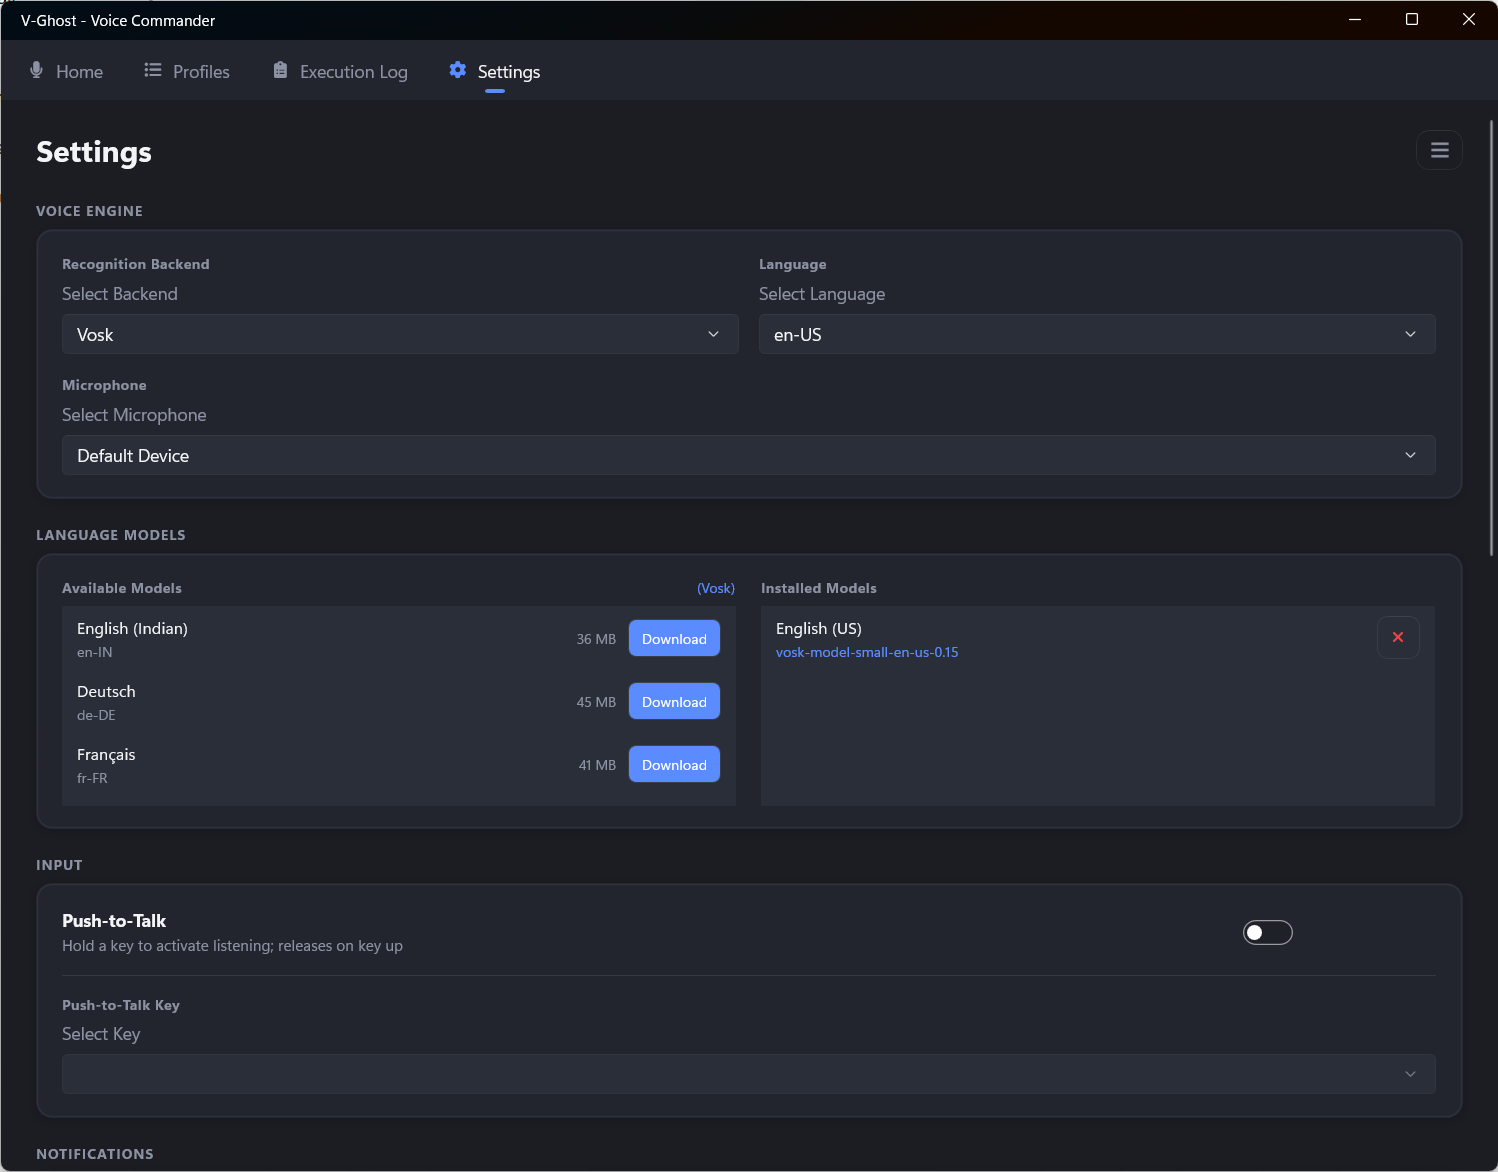Click the Execution Log clipboard icon
This screenshot has height=1172, width=1498.
click(x=280, y=70)
